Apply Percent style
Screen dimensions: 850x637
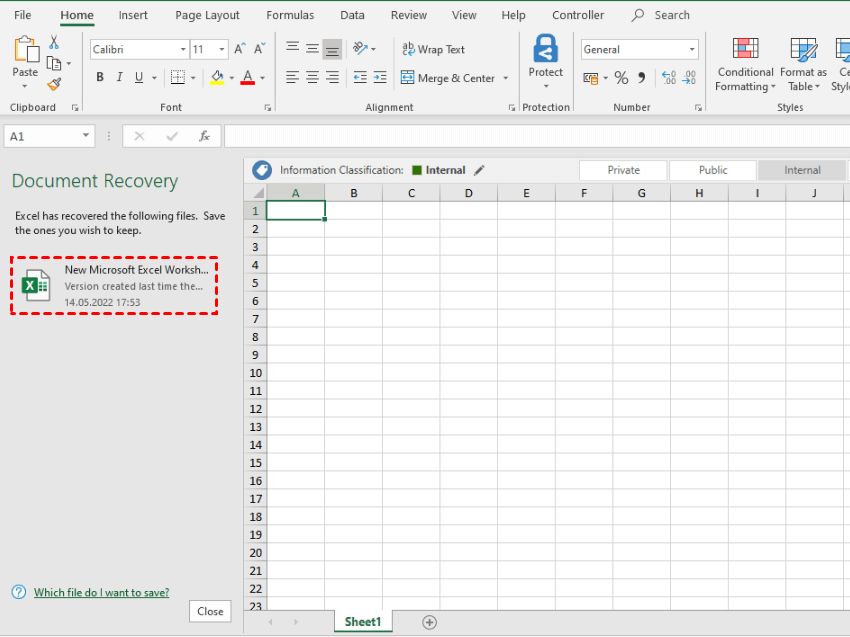[621, 78]
